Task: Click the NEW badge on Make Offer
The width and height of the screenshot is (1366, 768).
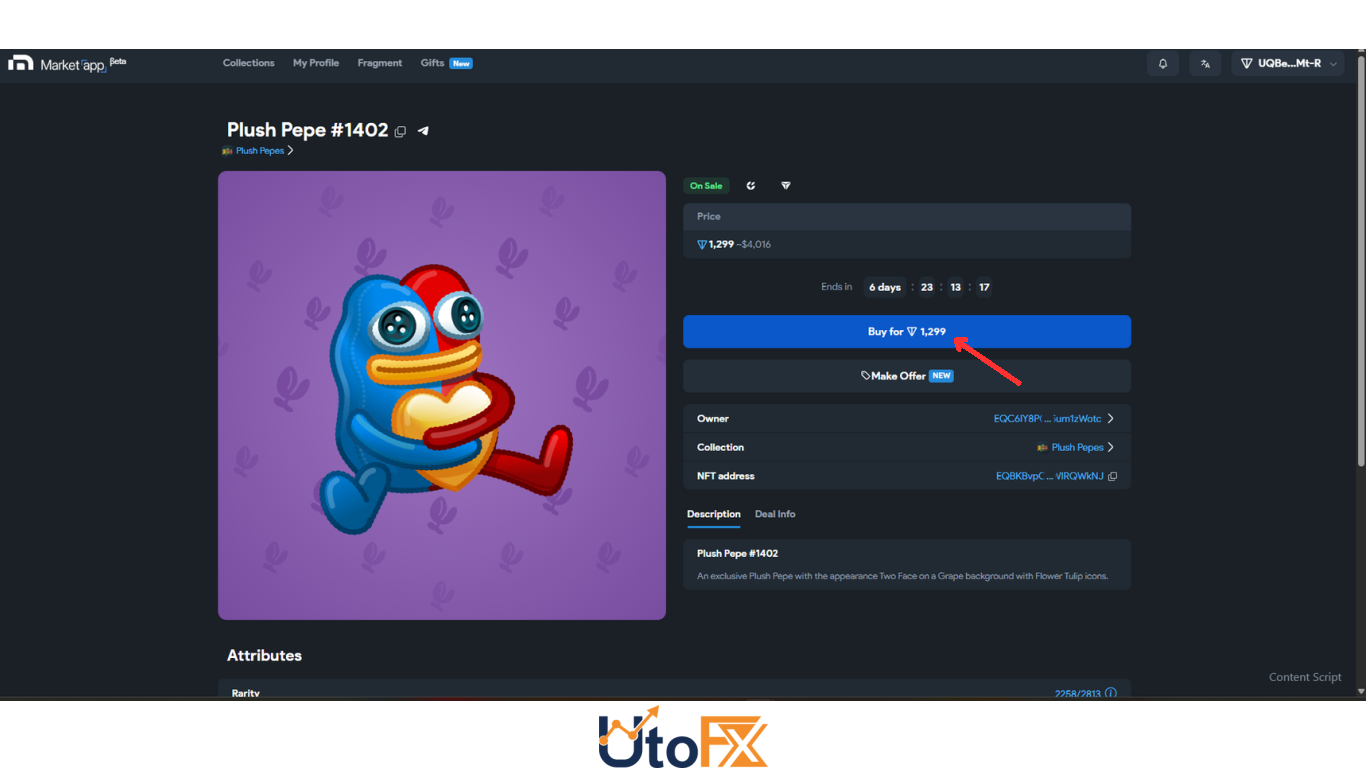Action: (x=941, y=376)
